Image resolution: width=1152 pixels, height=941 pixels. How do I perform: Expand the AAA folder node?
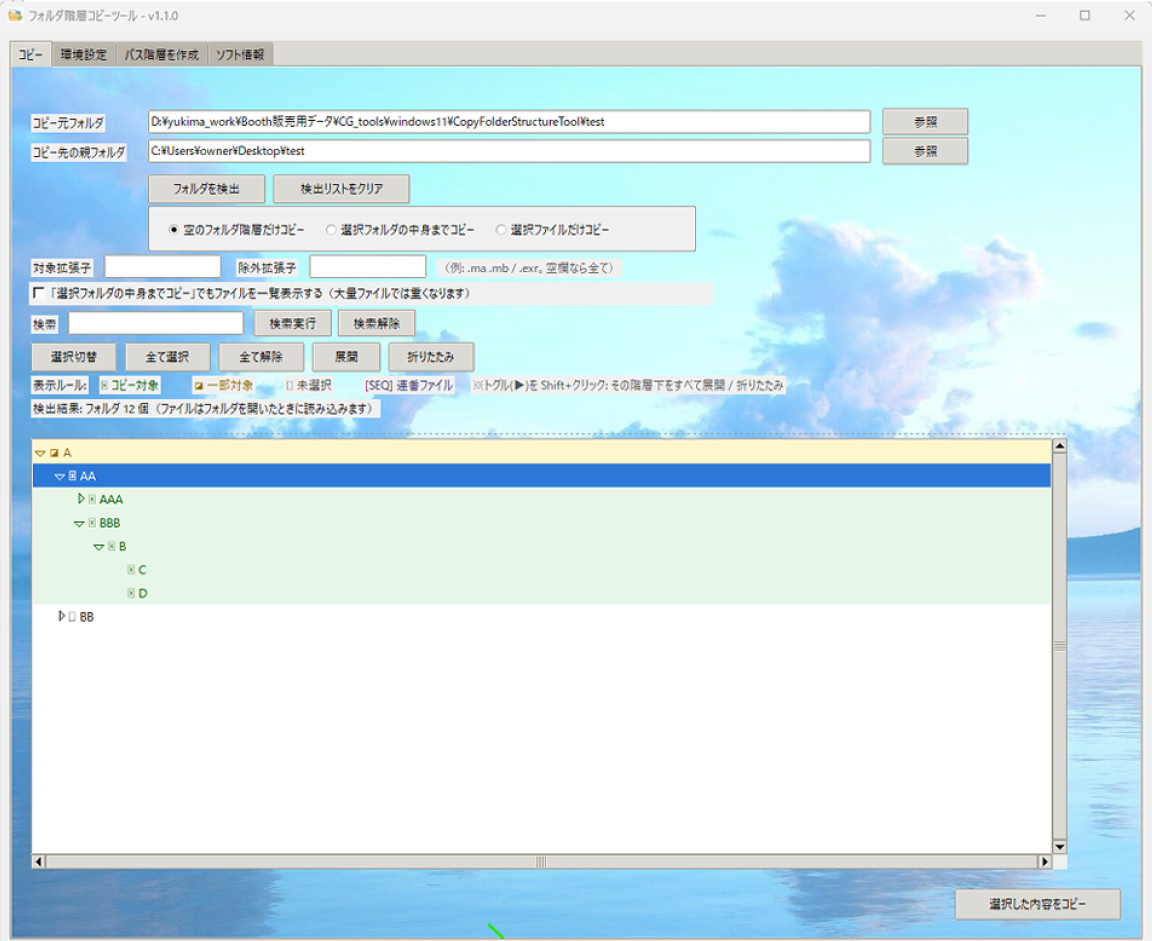click(81, 499)
